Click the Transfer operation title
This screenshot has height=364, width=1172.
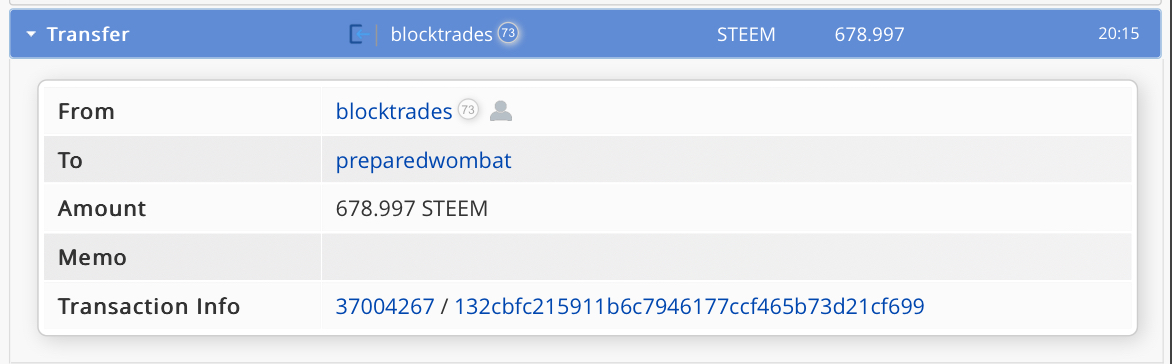88,34
